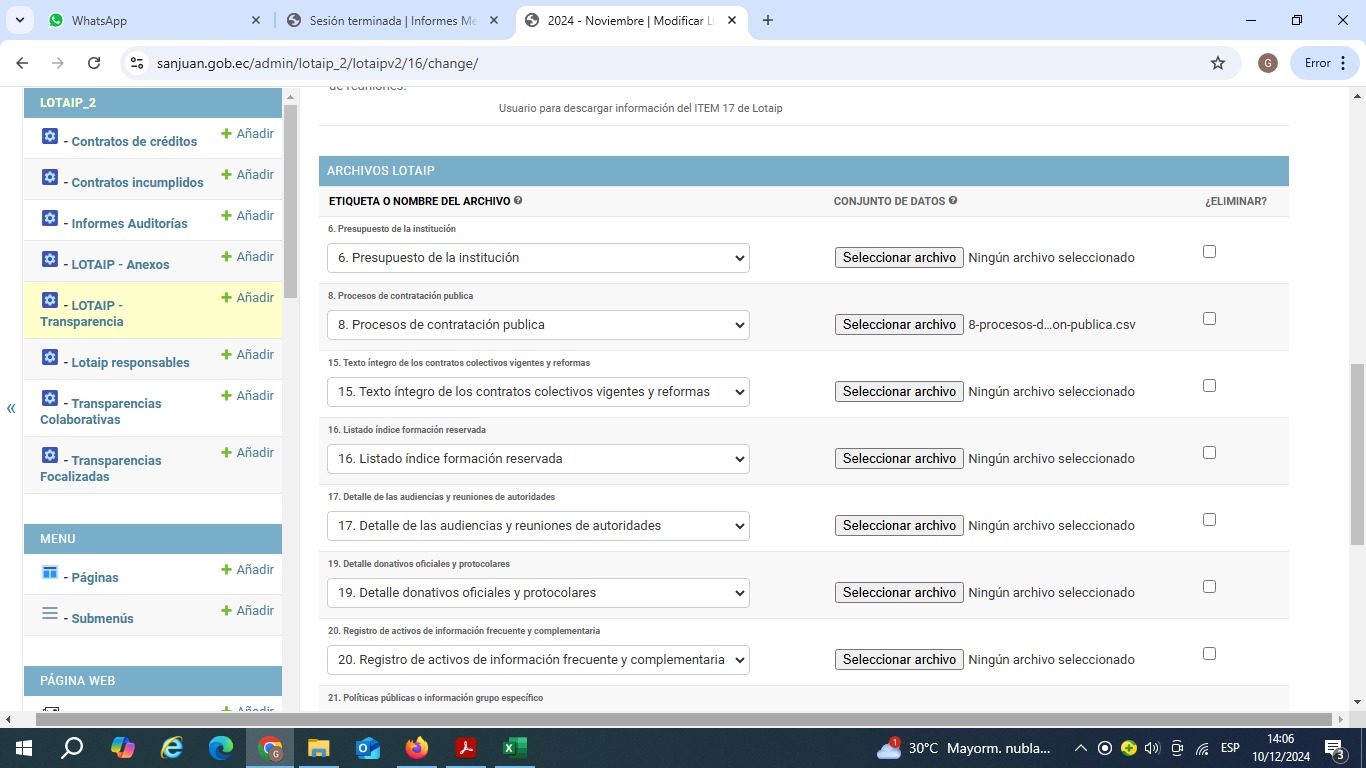Open Adobe Acrobat from the taskbar
The image size is (1366, 768).
pos(465,748)
